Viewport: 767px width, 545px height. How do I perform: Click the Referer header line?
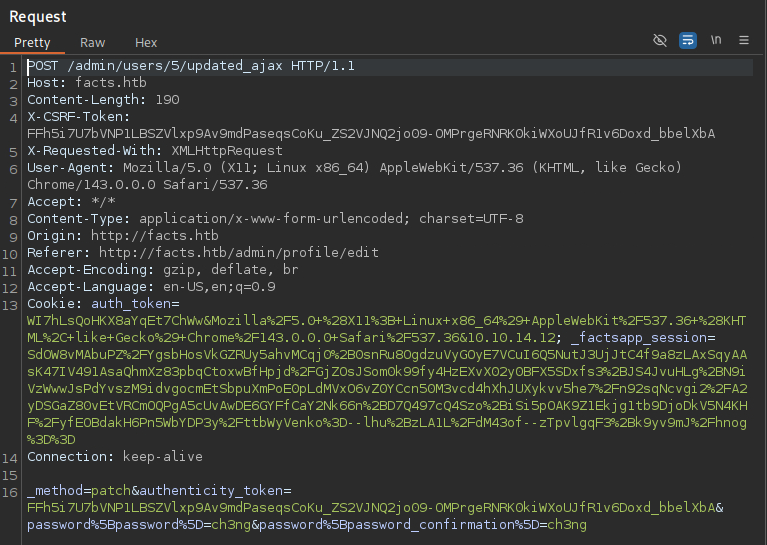[203, 253]
